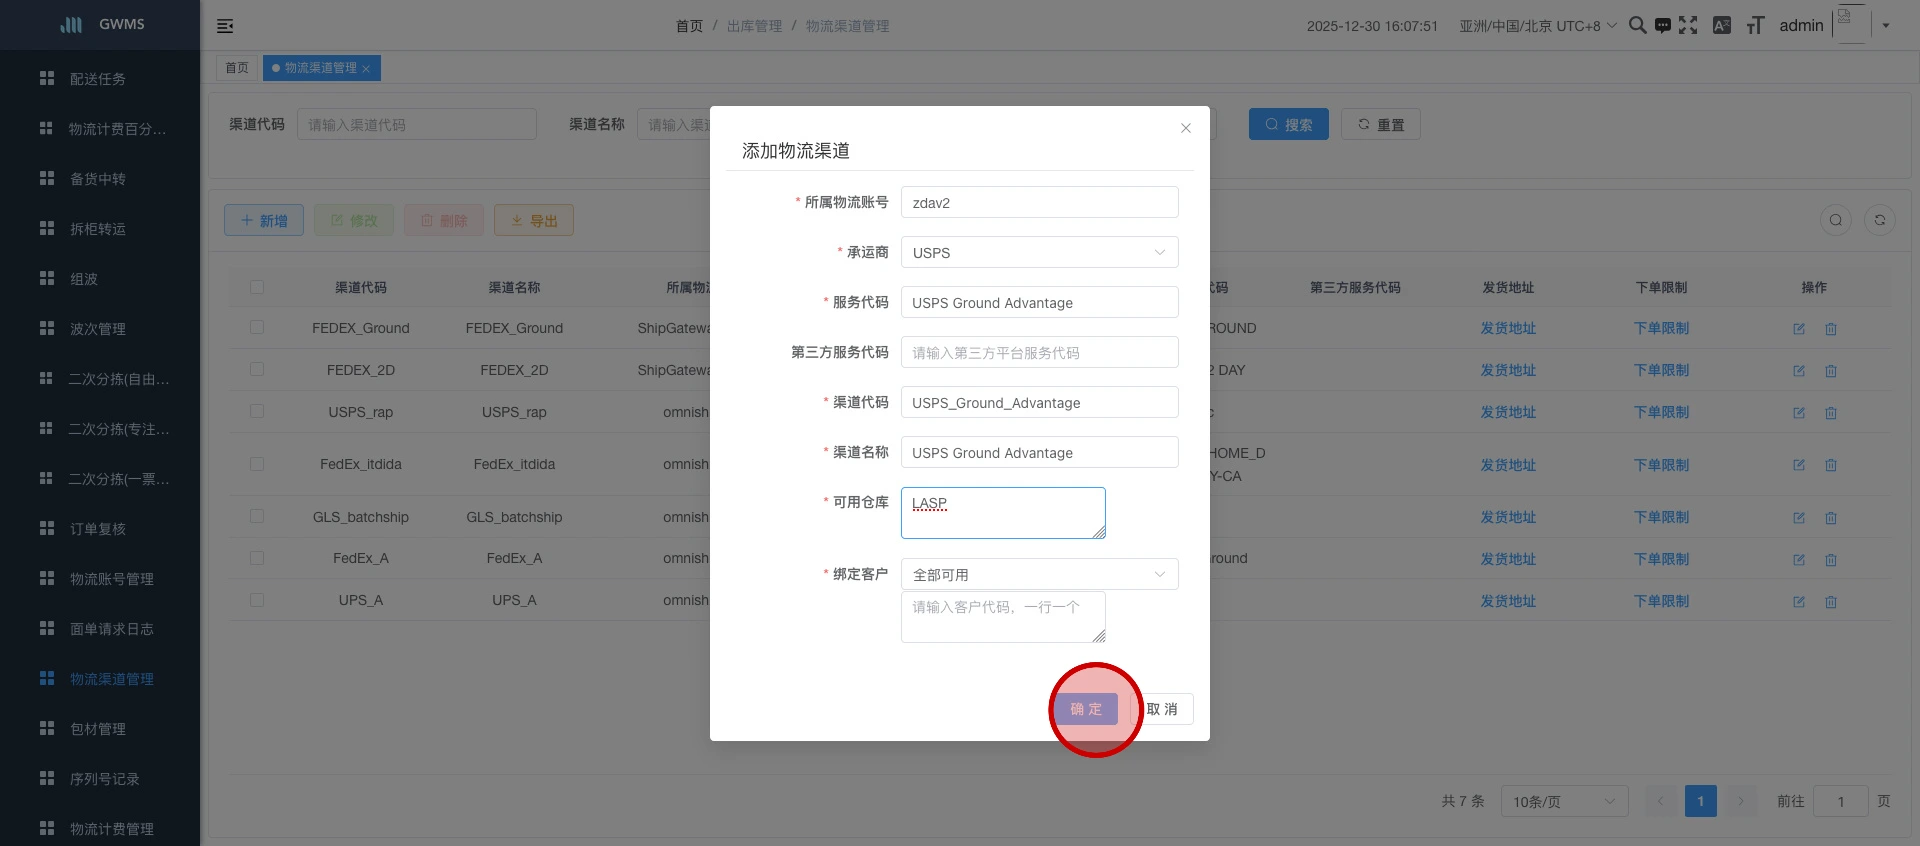This screenshot has width=1920, height=846.
Task: Select page 1 in pagination
Action: click(1700, 801)
